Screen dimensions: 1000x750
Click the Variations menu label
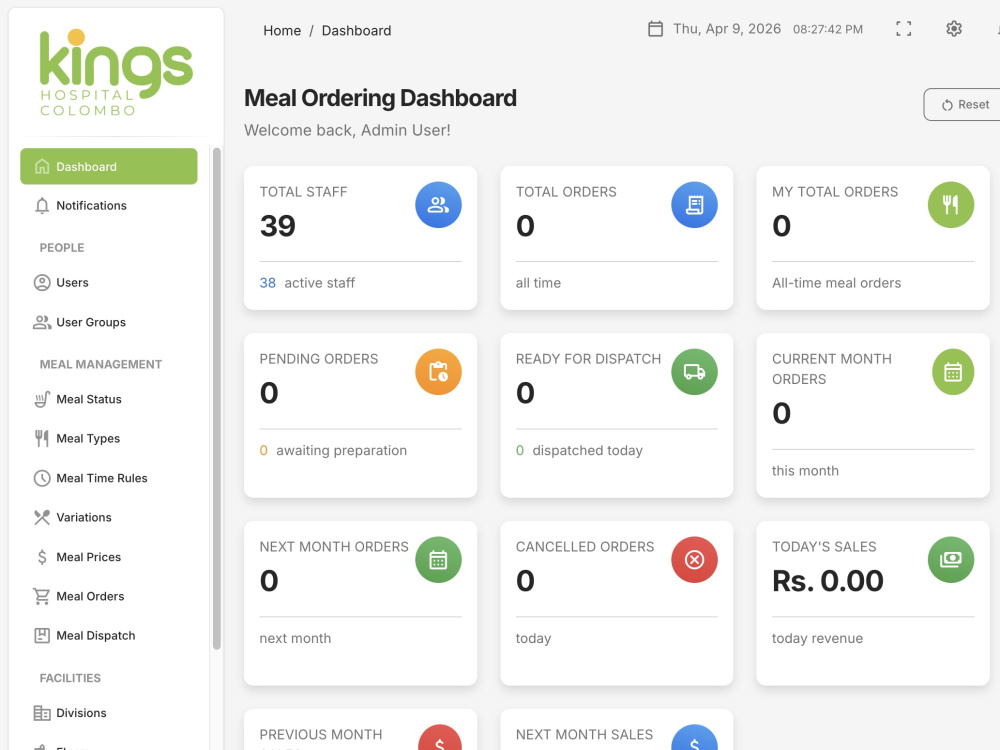click(84, 517)
